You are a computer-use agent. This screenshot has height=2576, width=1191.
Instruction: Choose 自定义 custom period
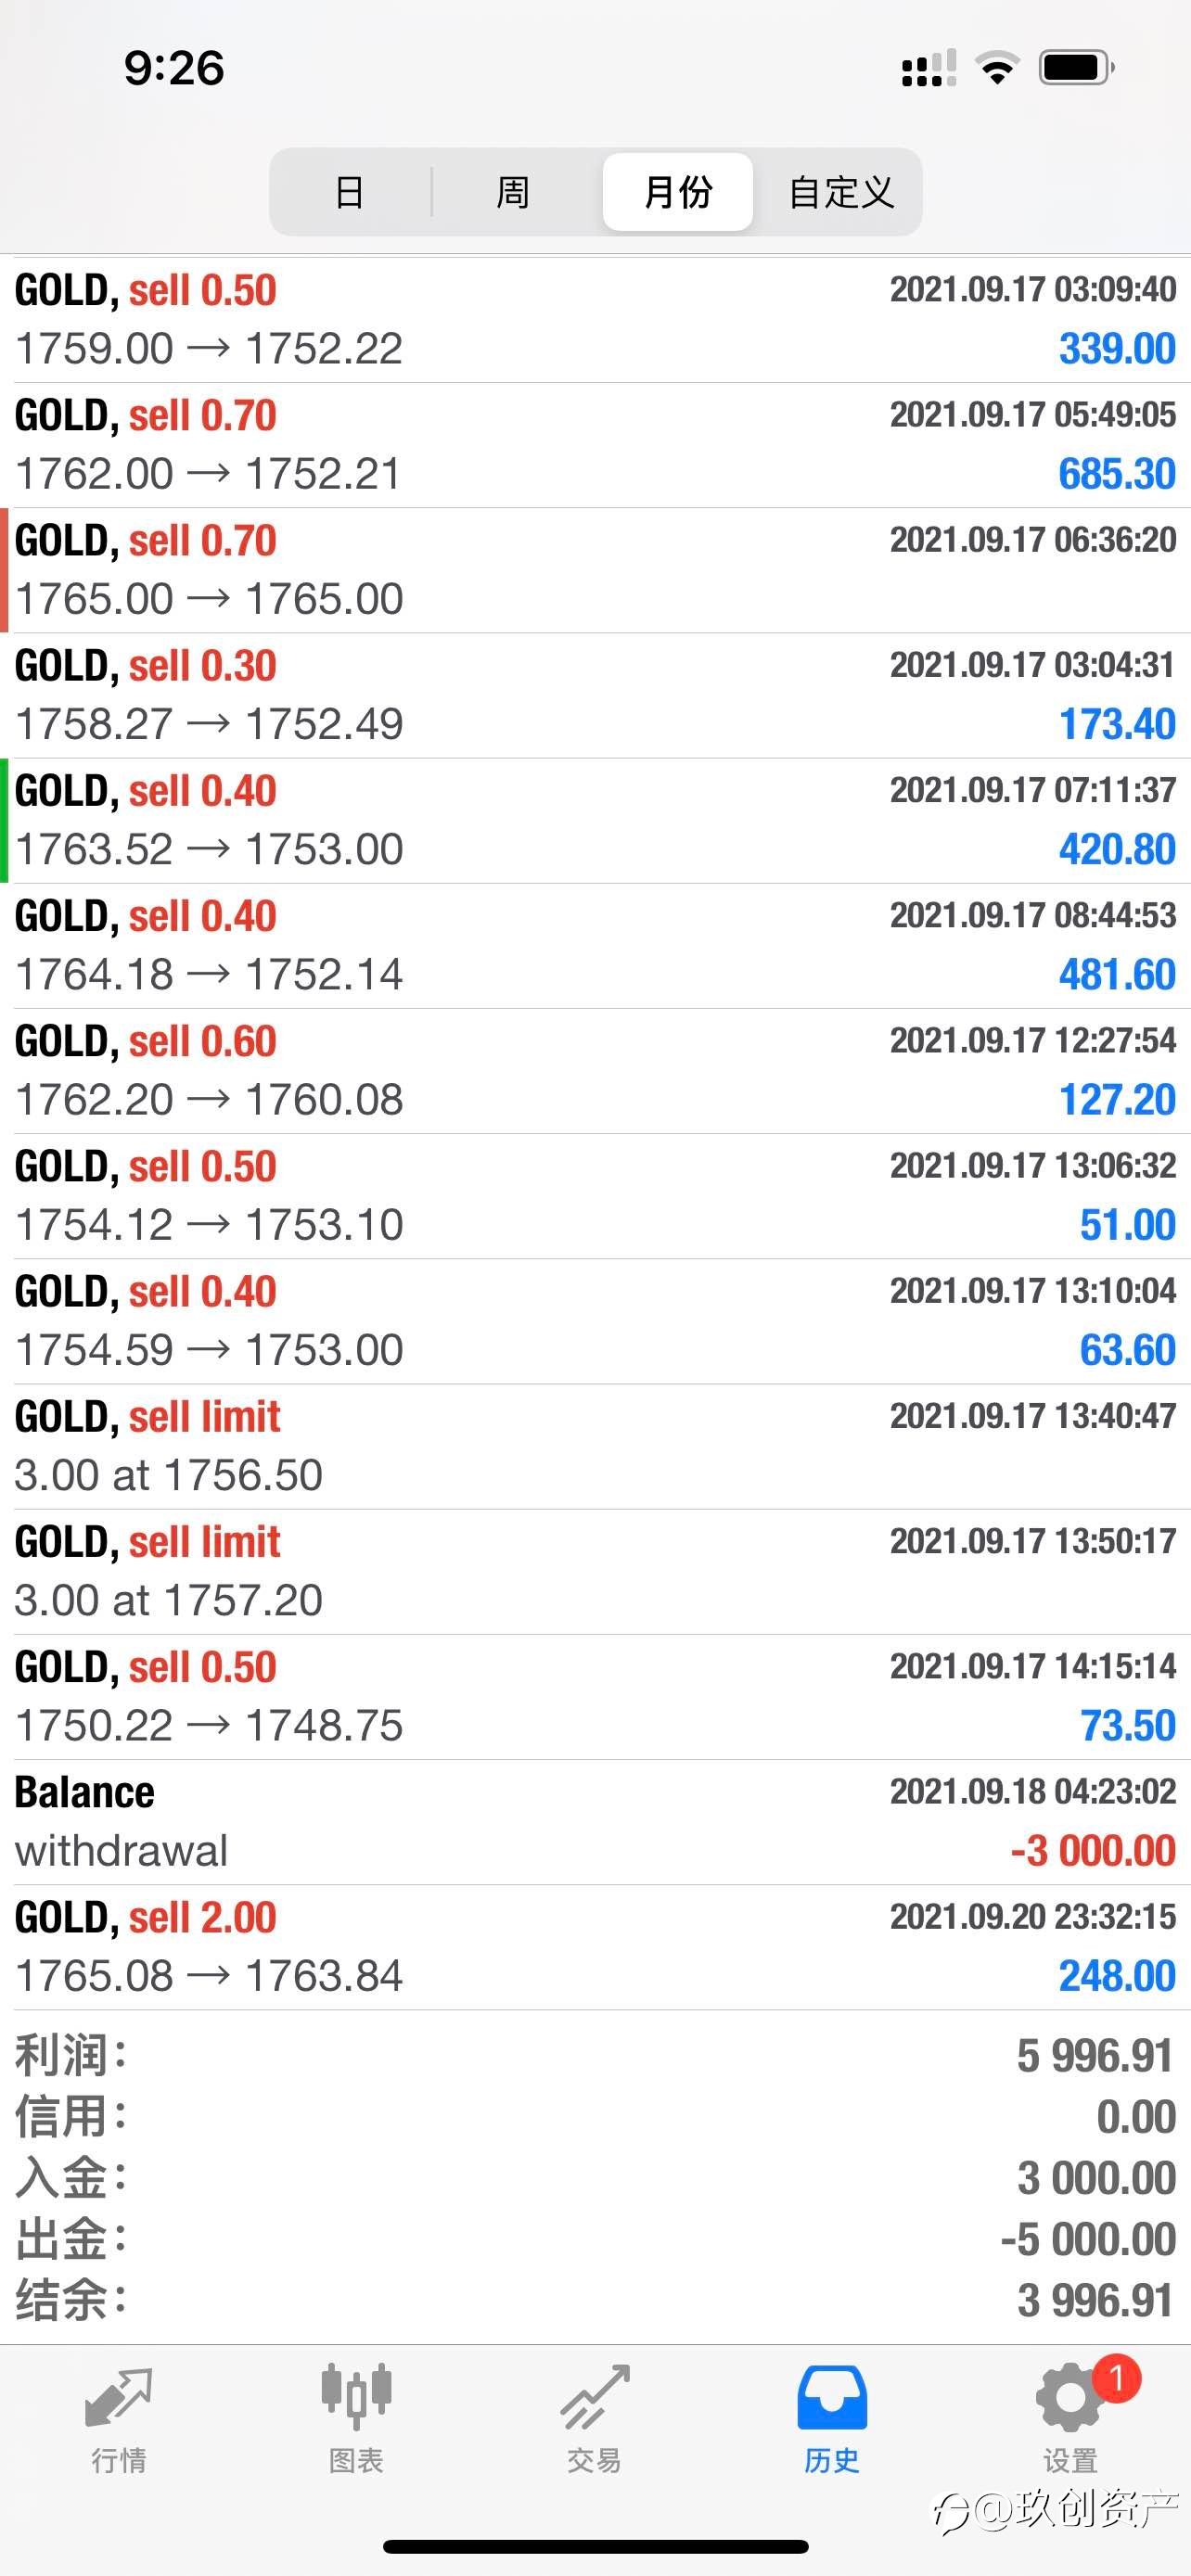(x=841, y=192)
